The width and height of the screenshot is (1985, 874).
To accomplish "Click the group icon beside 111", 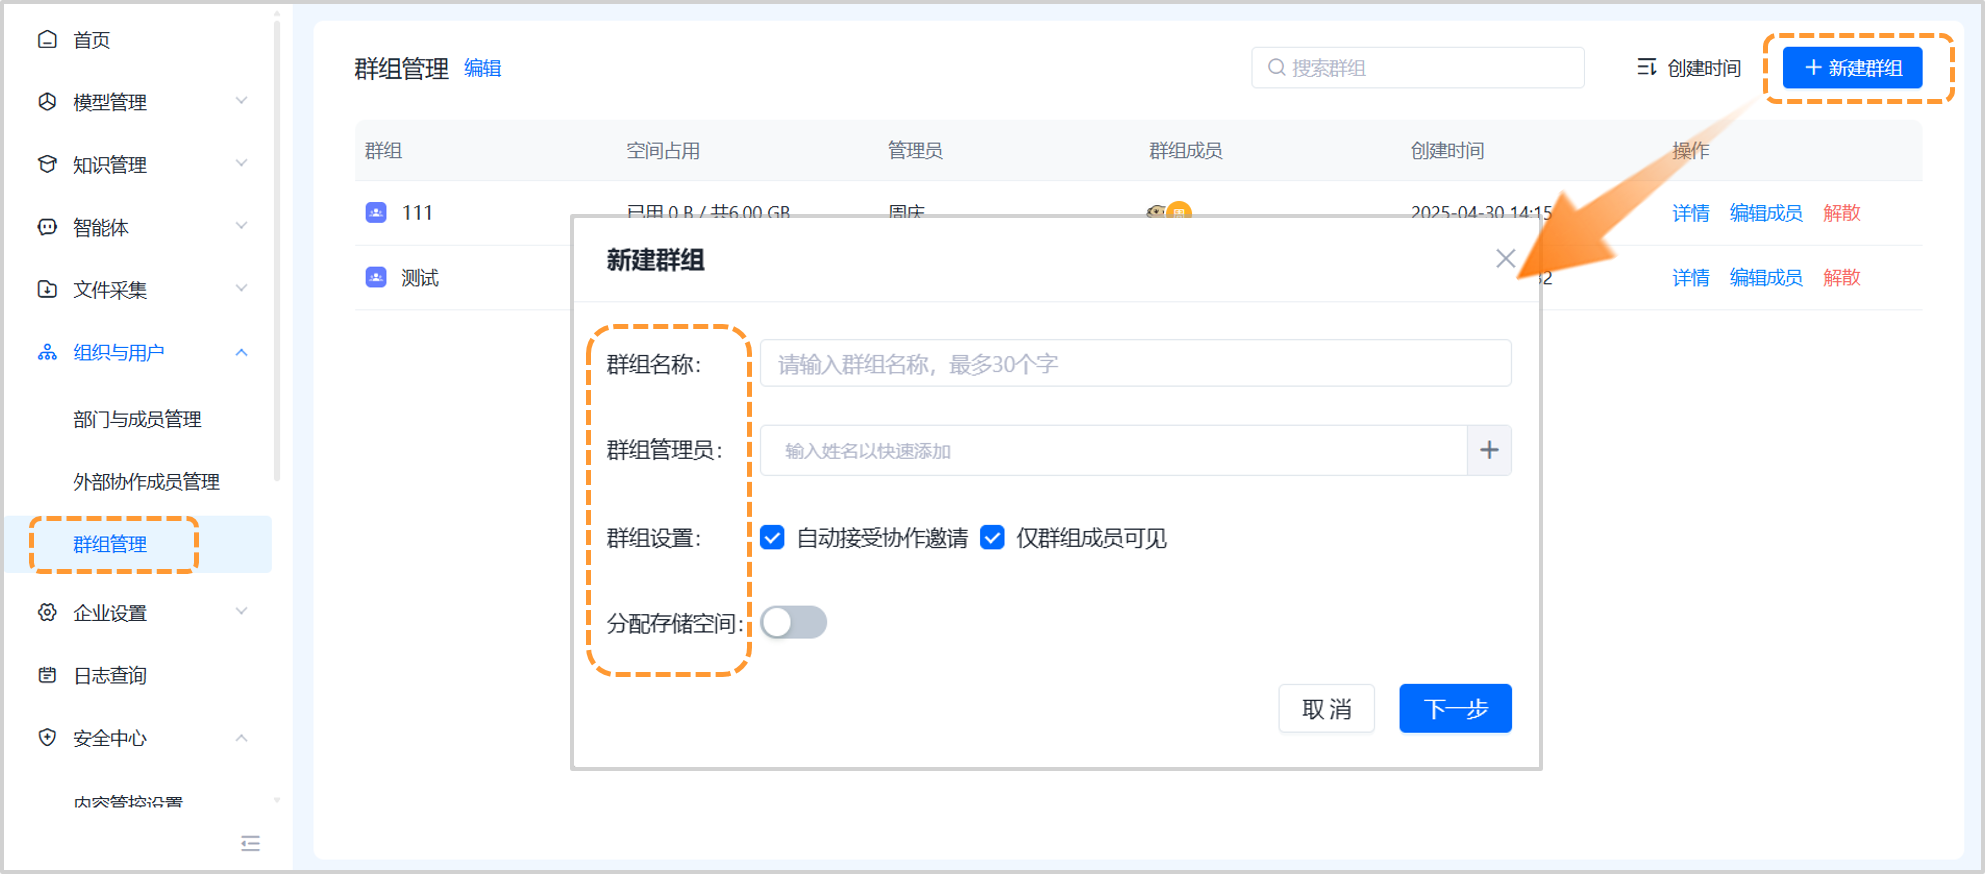I will point(376,212).
